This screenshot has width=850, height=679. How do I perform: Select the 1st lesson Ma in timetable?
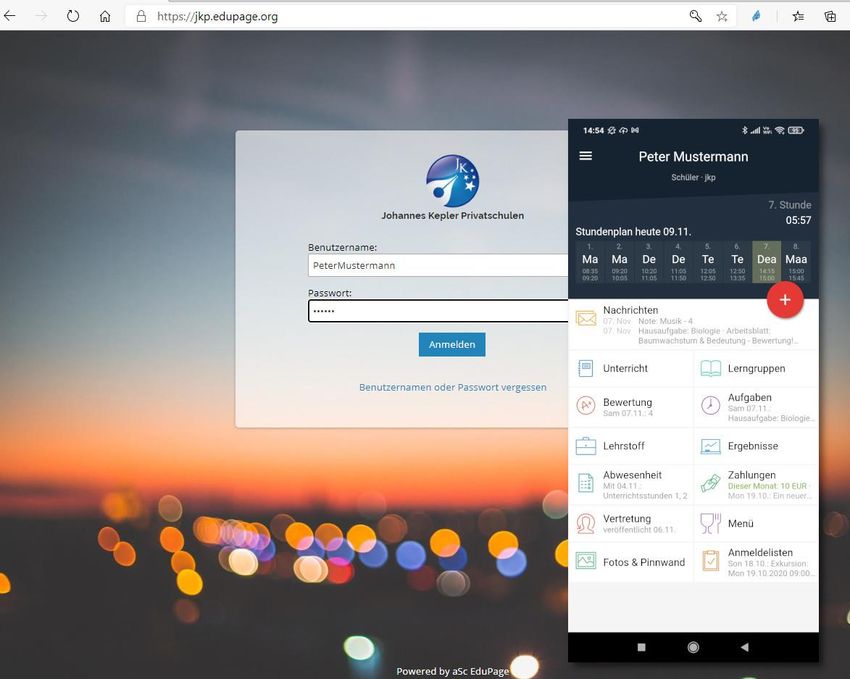[590, 262]
